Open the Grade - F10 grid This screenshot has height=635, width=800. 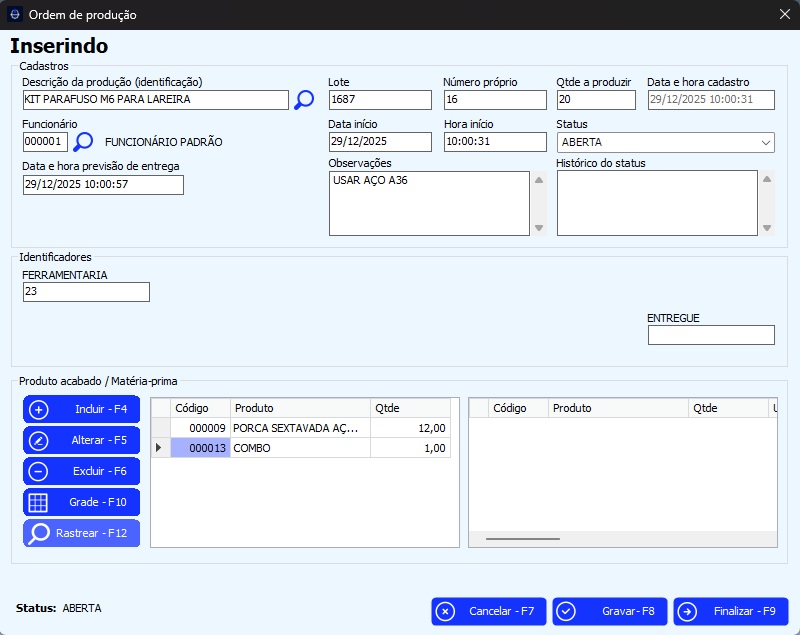82,502
